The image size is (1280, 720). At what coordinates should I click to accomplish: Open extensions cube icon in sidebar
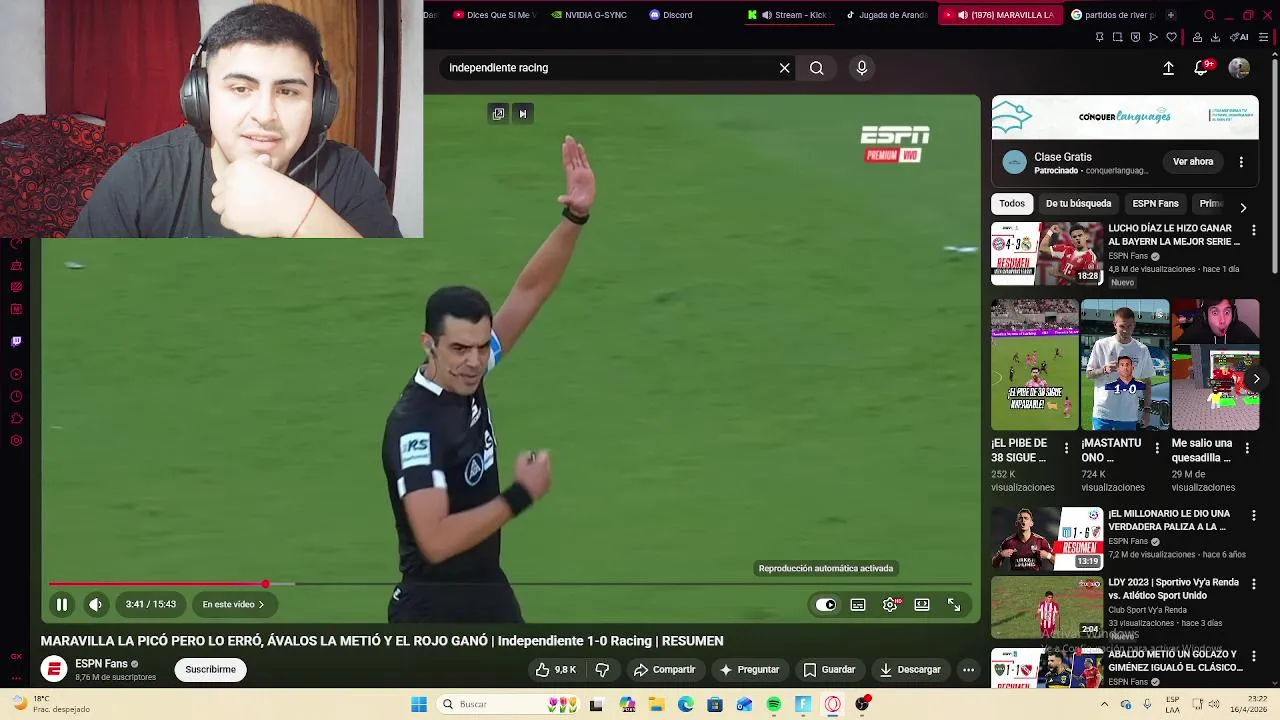(16, 418)
